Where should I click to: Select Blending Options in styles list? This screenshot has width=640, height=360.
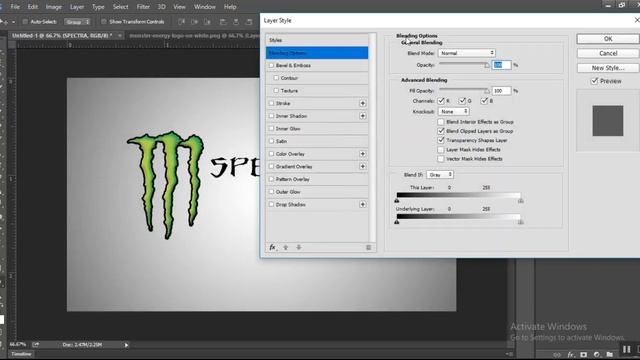[317, 53]
